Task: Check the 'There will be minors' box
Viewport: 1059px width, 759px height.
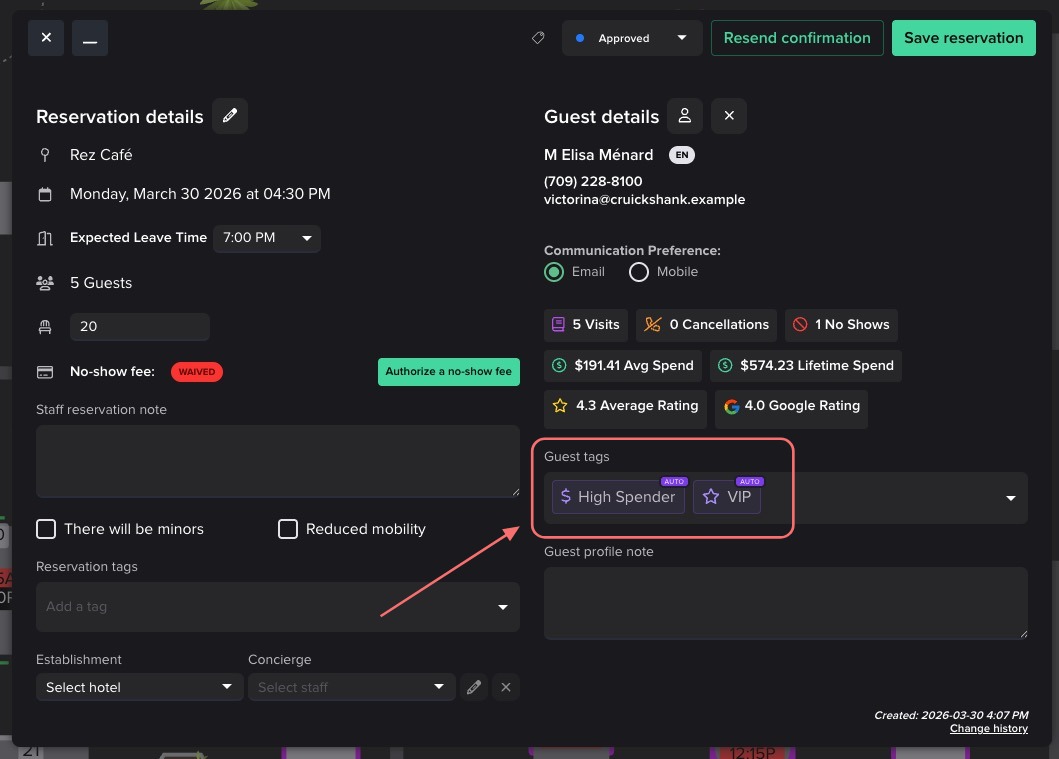Action: click(x=46, y=529)
